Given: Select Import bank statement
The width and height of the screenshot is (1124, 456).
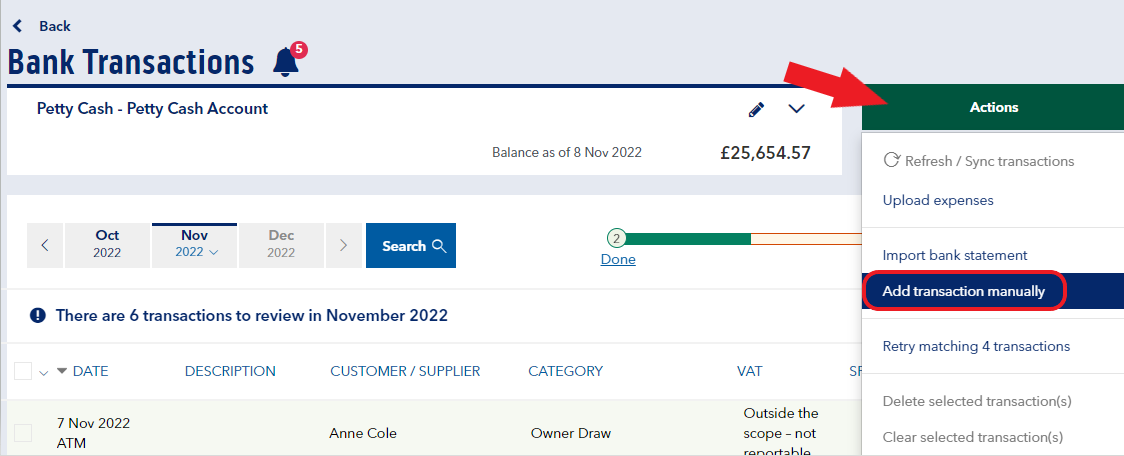Looking at the screenshot, I should point(954,256).
